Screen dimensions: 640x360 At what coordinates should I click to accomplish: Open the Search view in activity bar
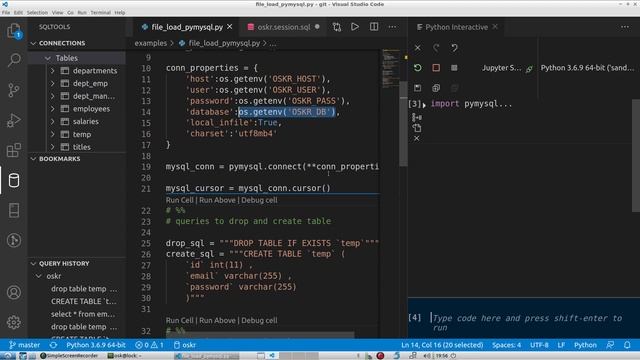tap(14, 60)
